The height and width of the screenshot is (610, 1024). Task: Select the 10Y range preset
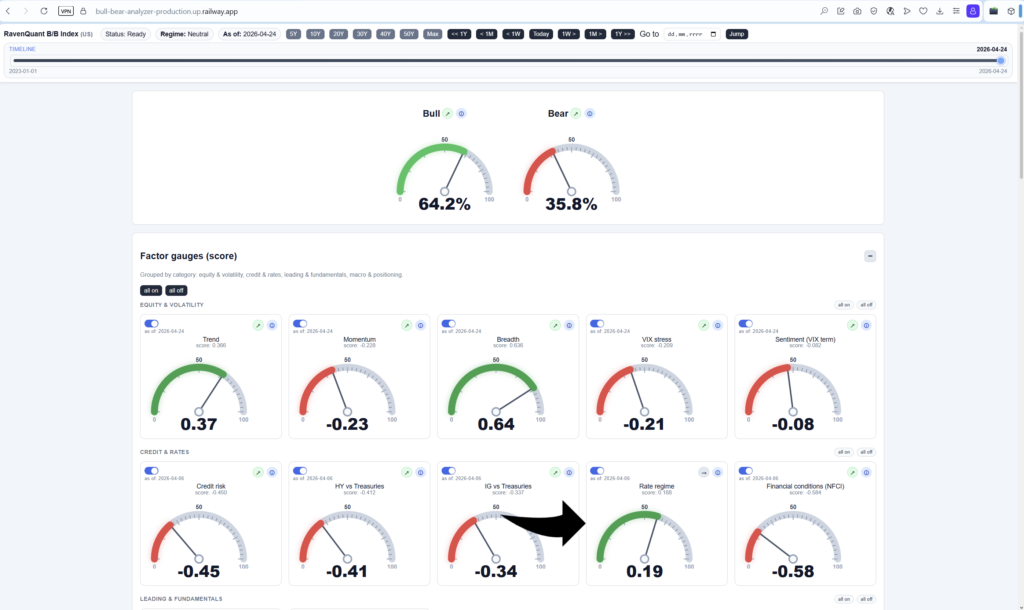pyautogui.click(x=315, y=34)
